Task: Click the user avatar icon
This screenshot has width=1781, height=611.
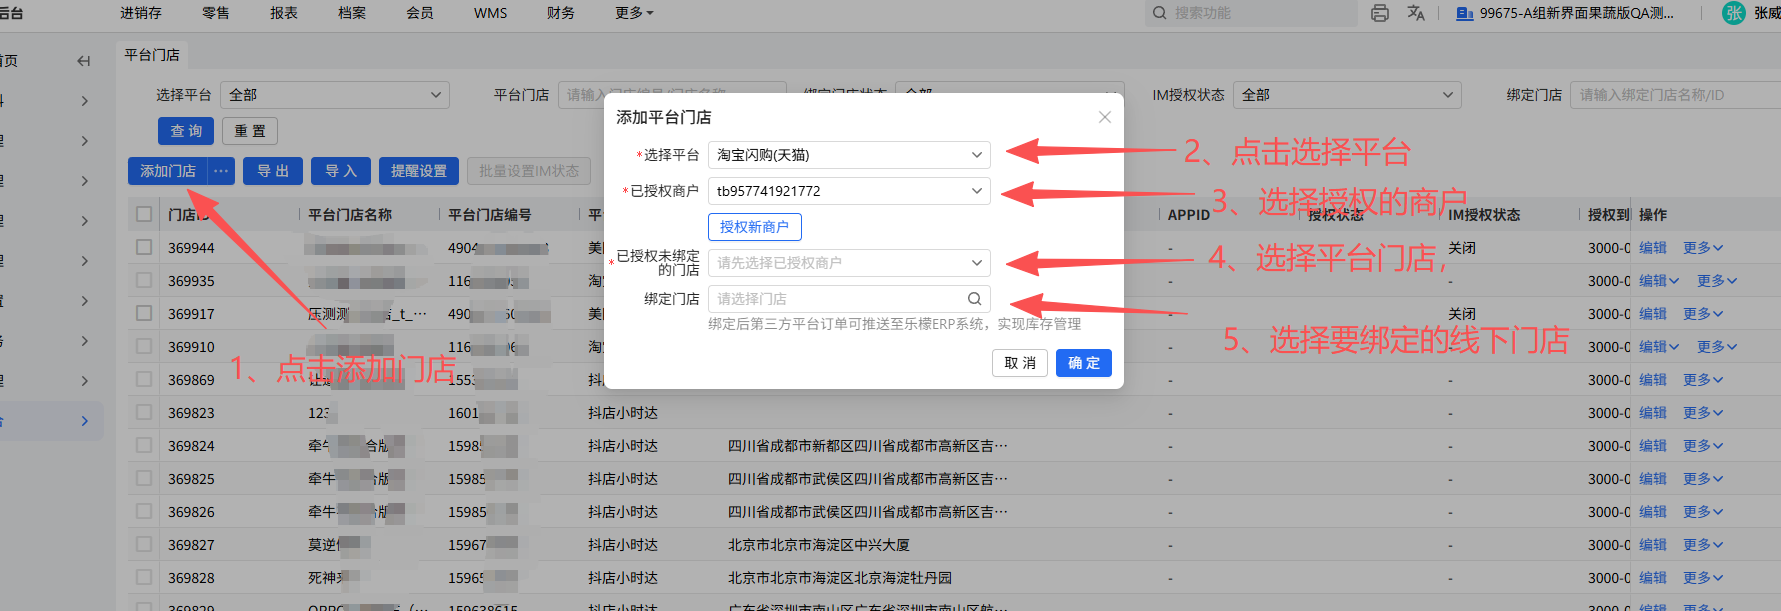Action: point(1734,13)
